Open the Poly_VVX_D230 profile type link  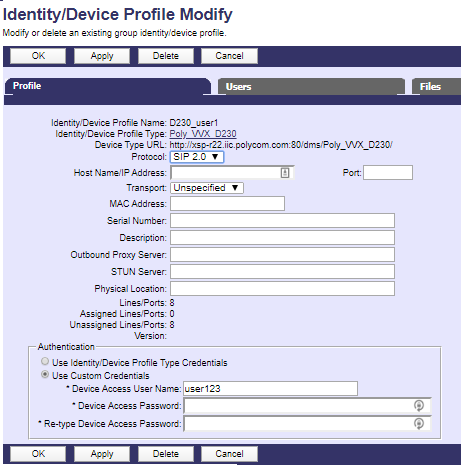tap(203, 134)
